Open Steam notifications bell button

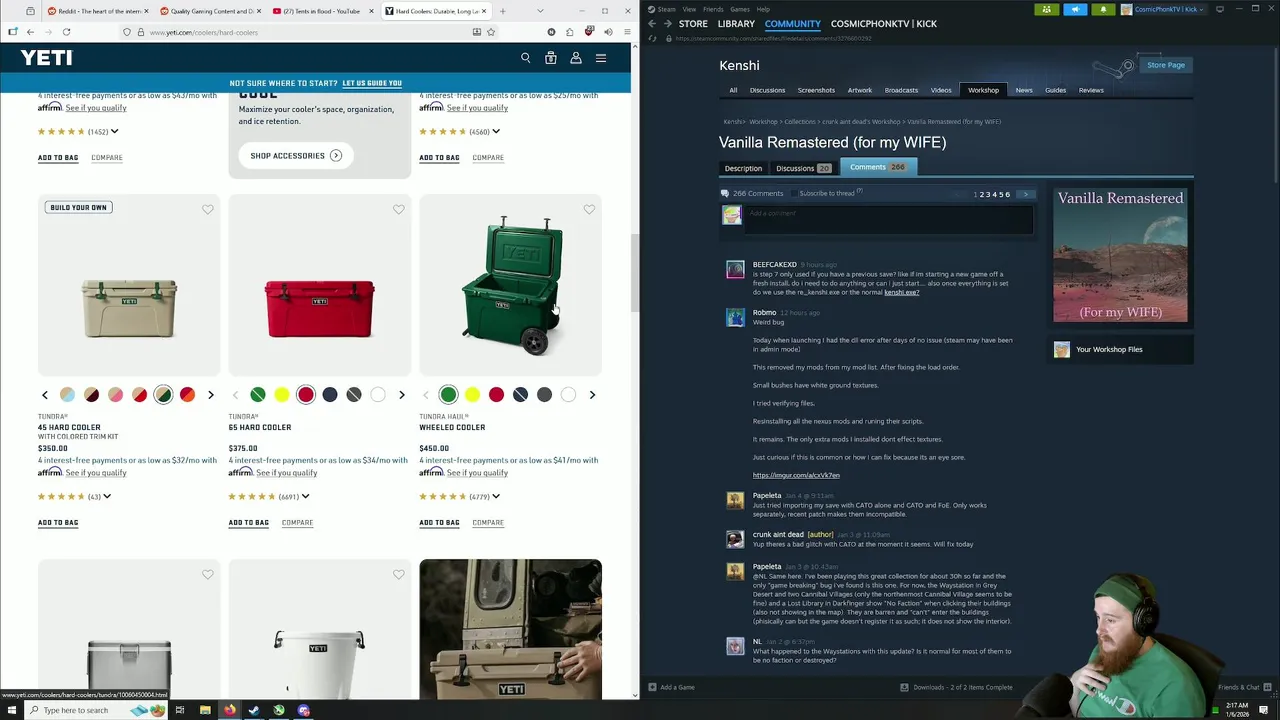coord(1103,9)
